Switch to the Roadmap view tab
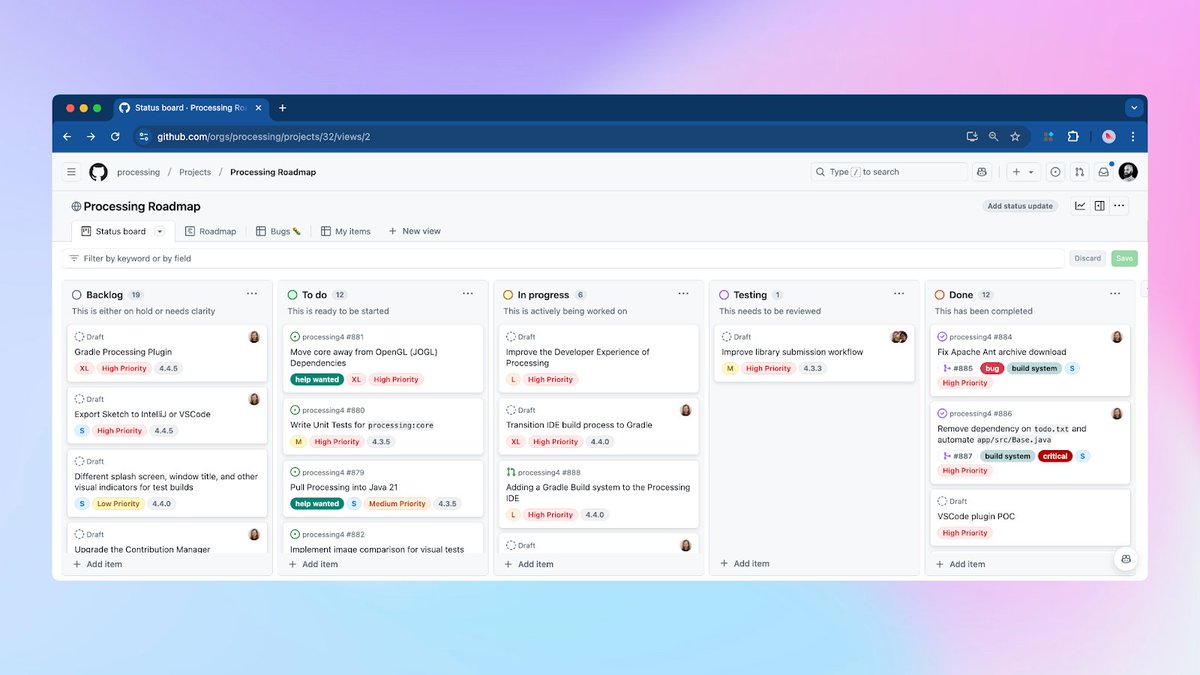The image size is (1200, 675). tap(210, 231)
